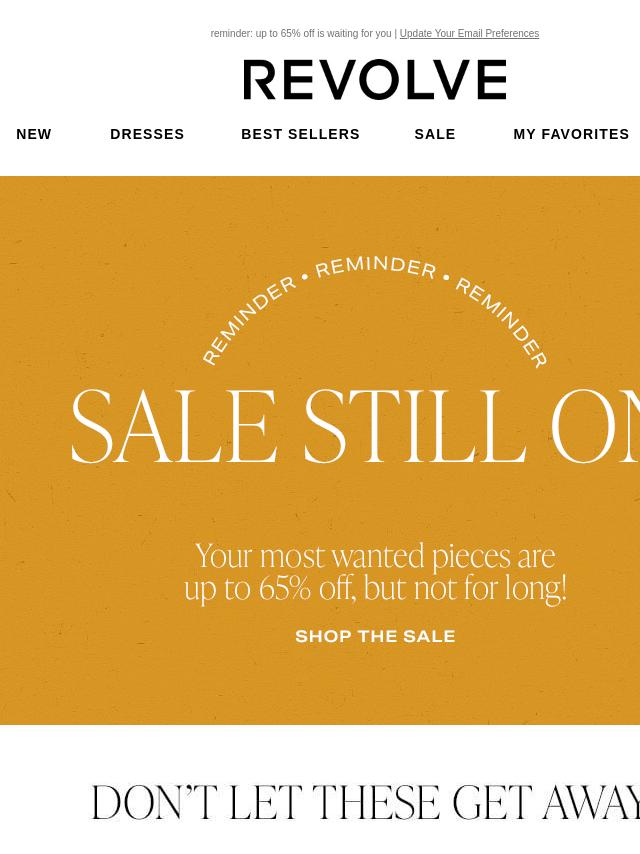
Task: Click the top center curved REMINDER word
Action: click(375, 267)
